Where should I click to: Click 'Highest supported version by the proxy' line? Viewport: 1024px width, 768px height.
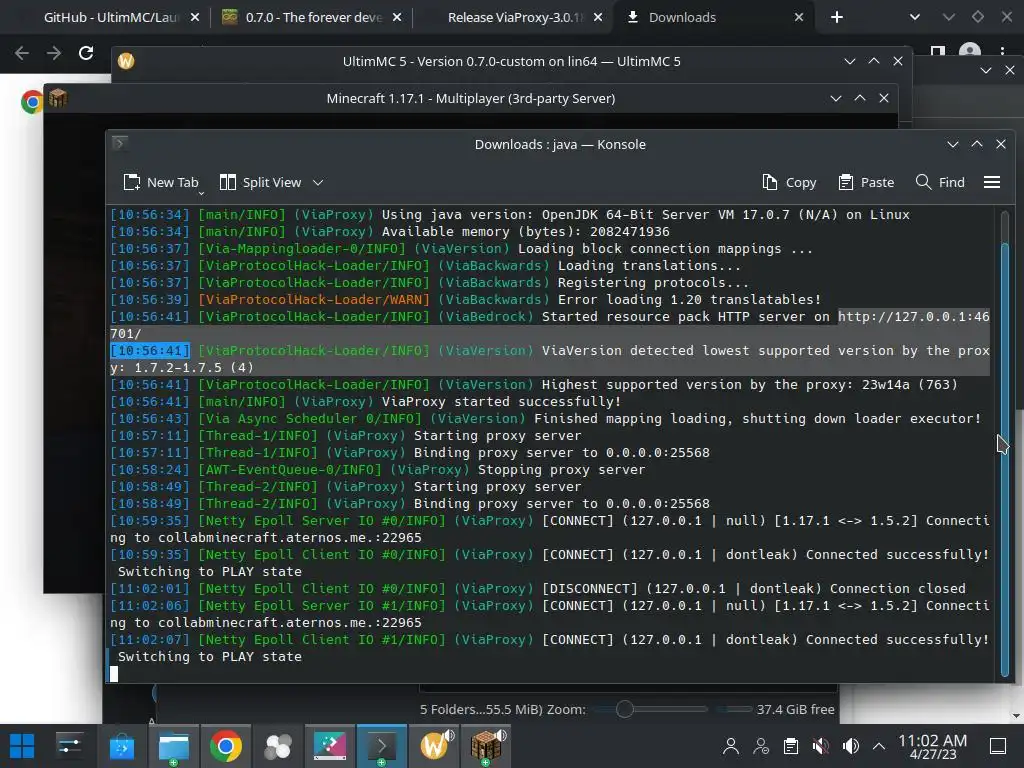534,385
